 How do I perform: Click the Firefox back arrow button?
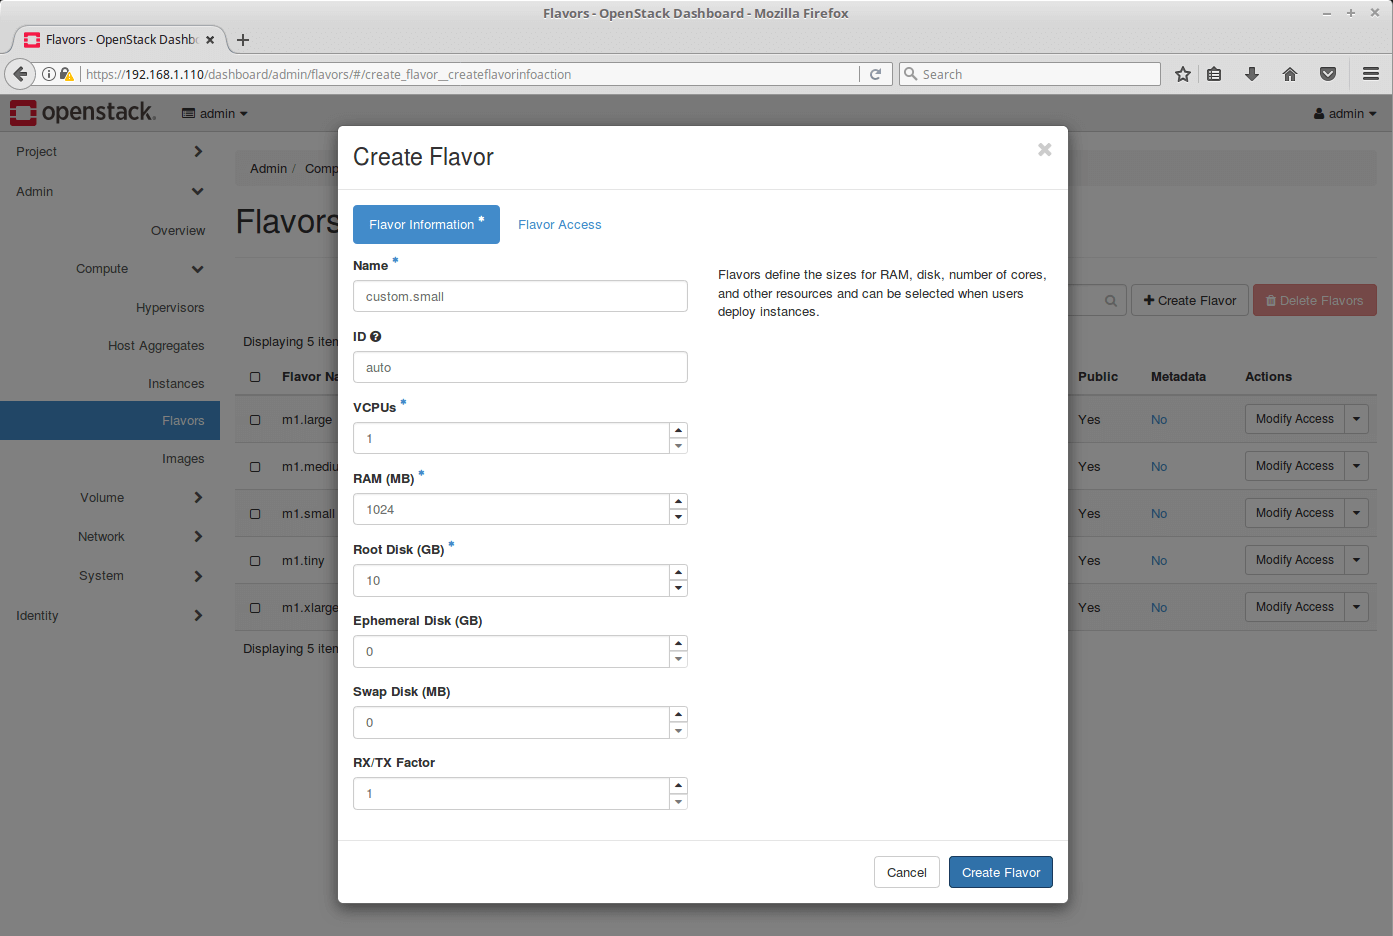(x=20, y=74)
